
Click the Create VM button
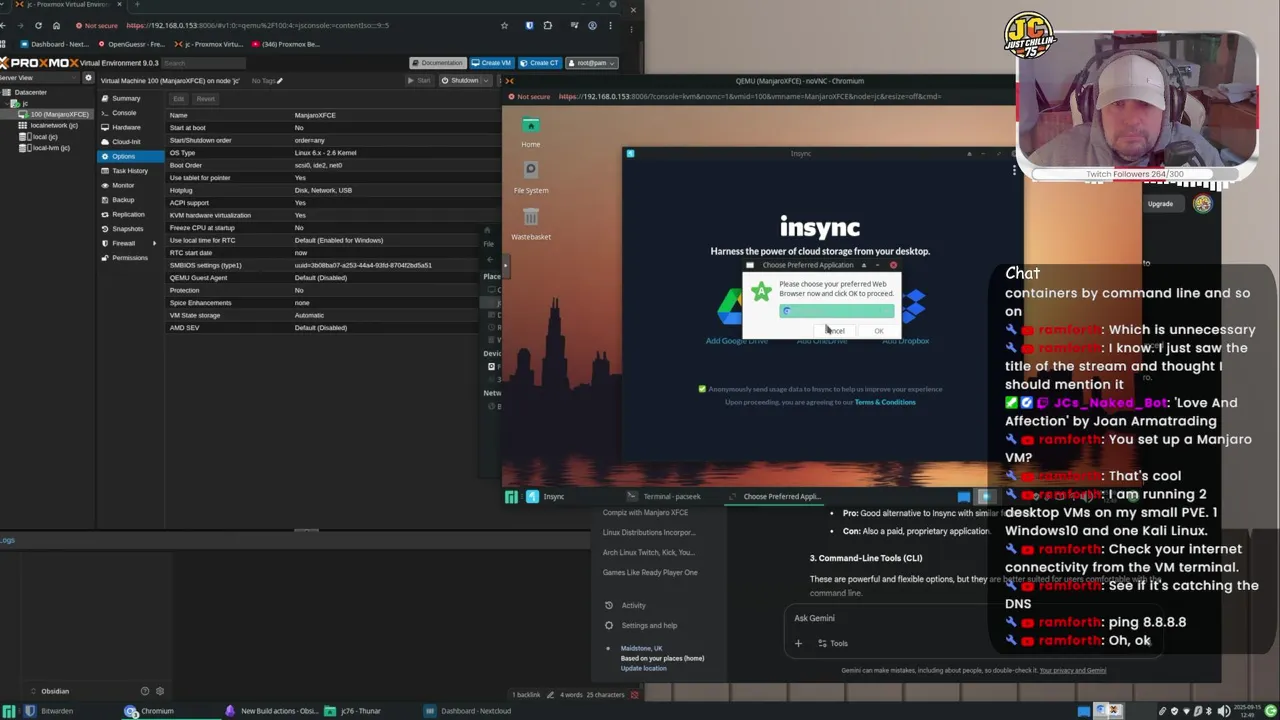click(x=491, y=63)
